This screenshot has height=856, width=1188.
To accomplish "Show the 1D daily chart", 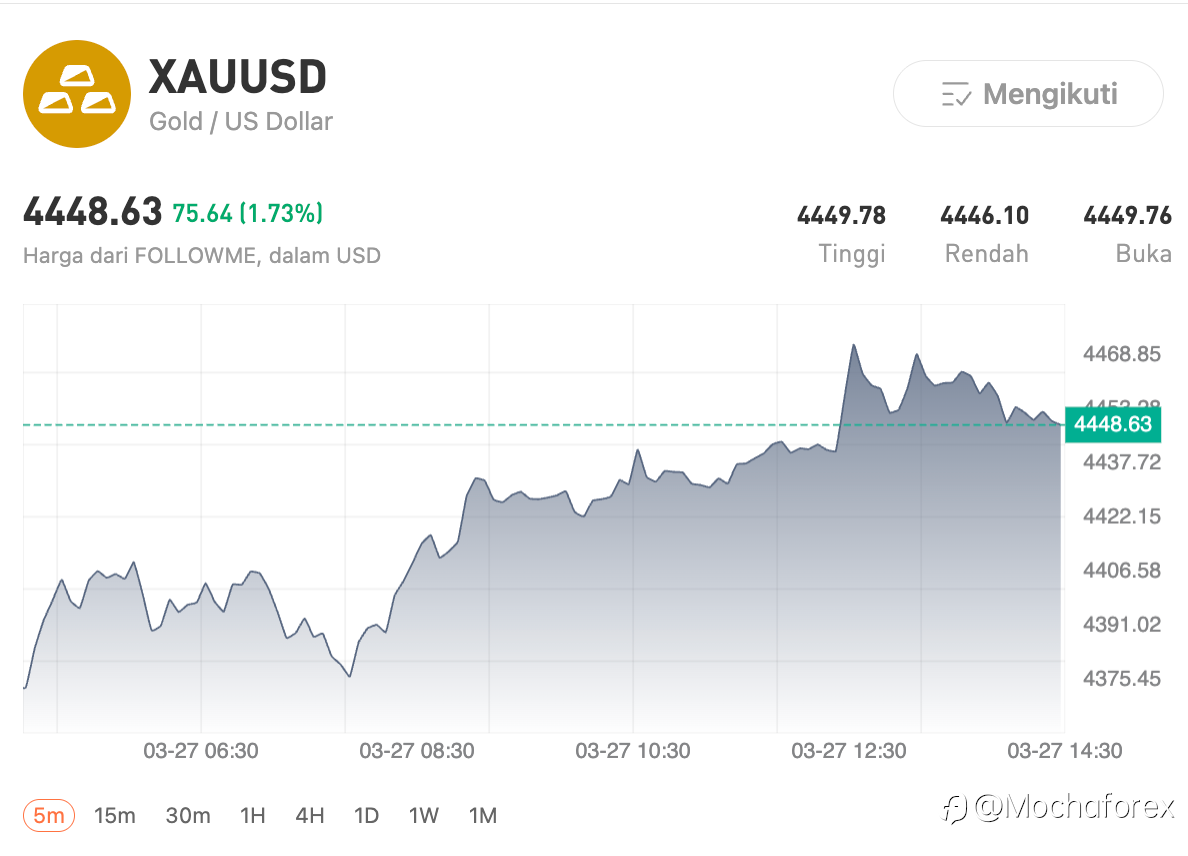I will [366, 816].
